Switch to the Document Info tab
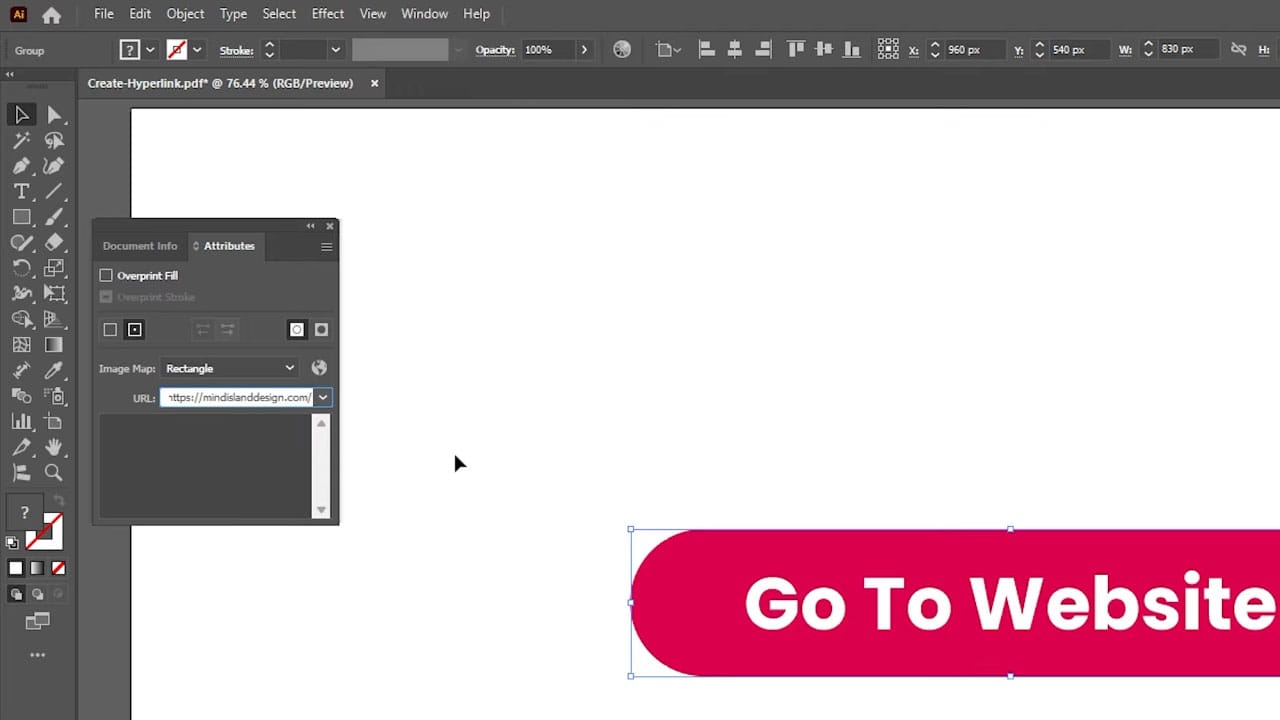This screenshot has width=1280, height=720. click(140, 246)
